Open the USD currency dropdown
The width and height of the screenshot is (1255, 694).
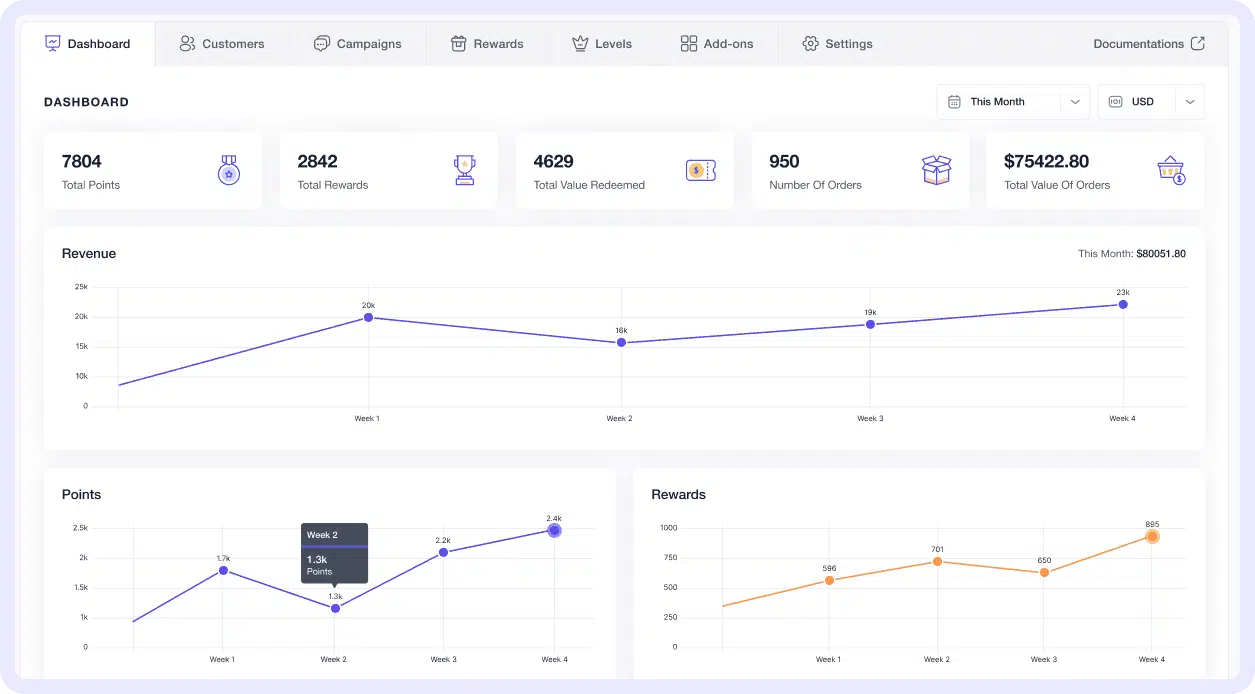1190,102
